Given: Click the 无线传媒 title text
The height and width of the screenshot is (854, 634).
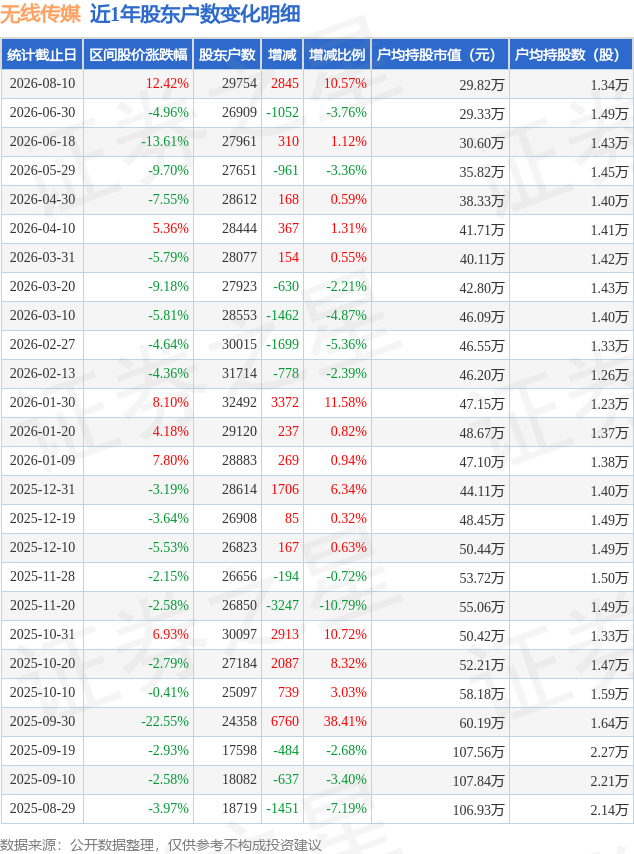Looking at the screenshot, I should pyautogui.click(x=41, y=14).
